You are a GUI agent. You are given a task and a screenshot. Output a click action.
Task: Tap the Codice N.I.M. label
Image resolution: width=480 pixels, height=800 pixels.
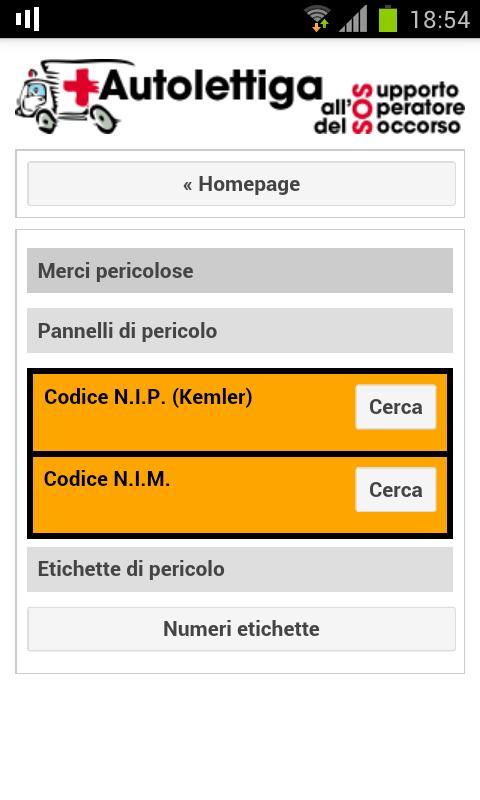107,479
